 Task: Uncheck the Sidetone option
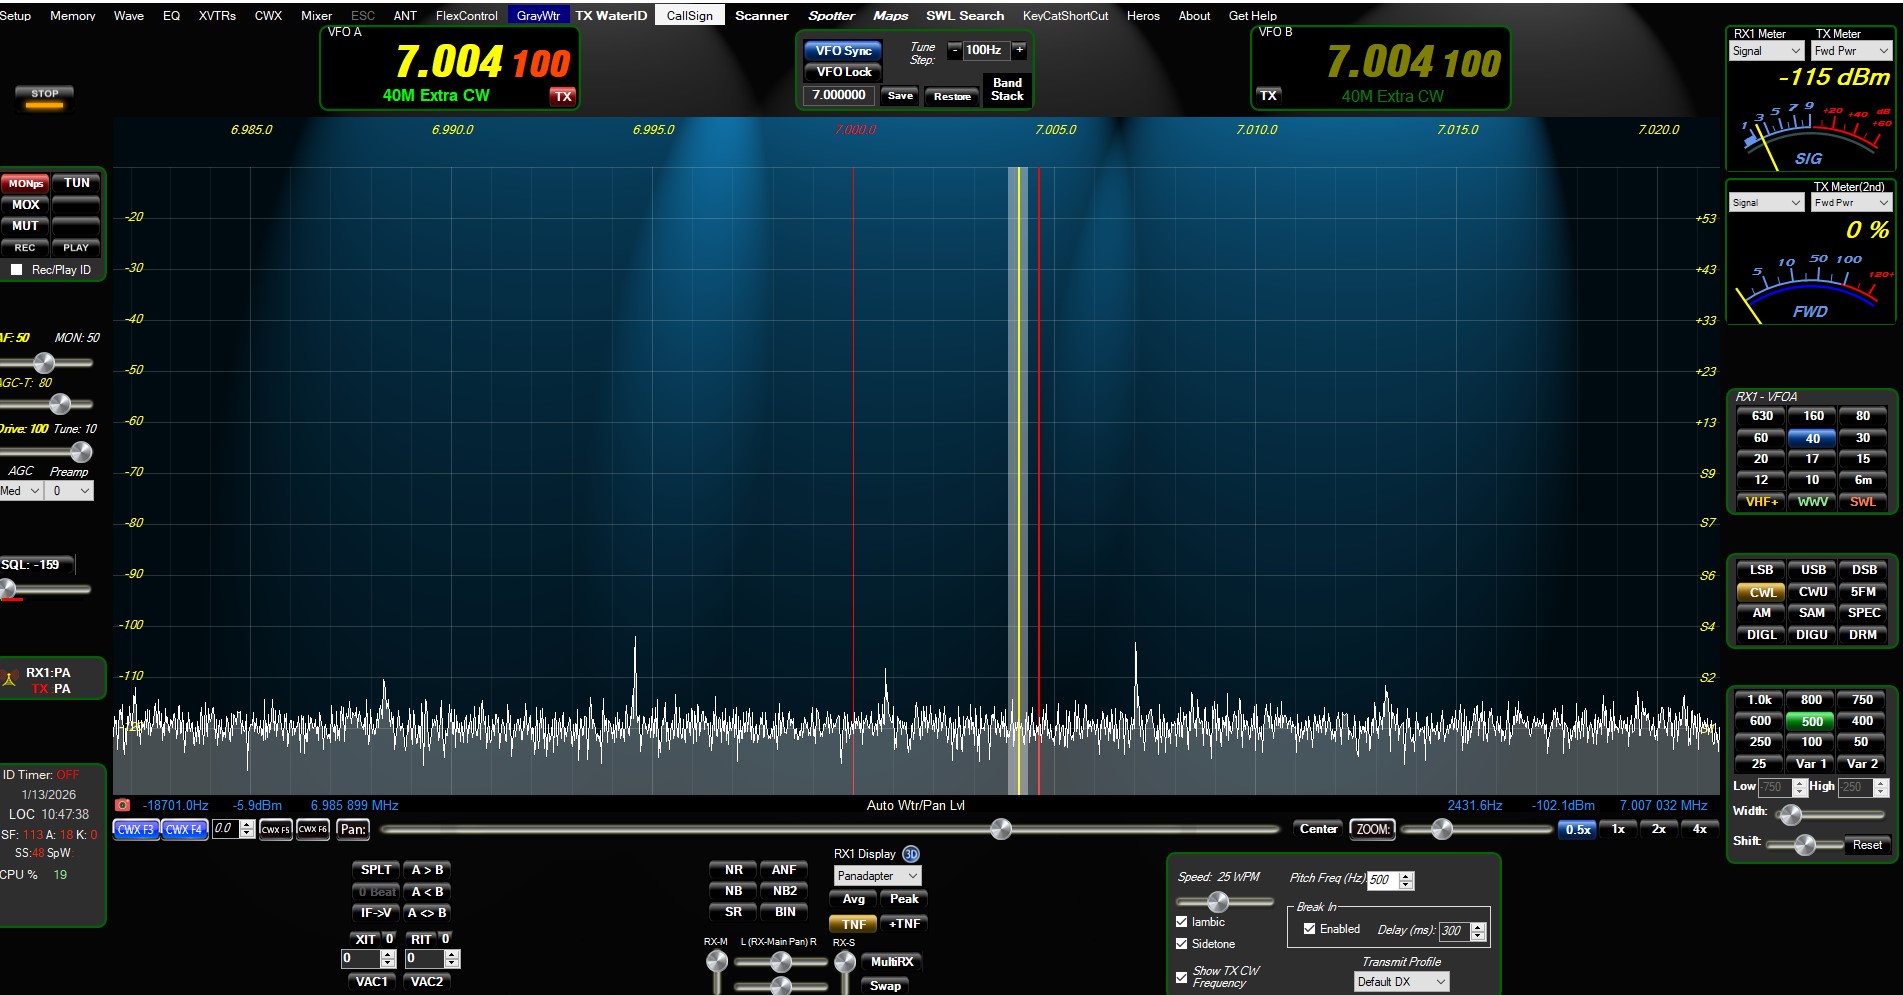coord(1182,944)
